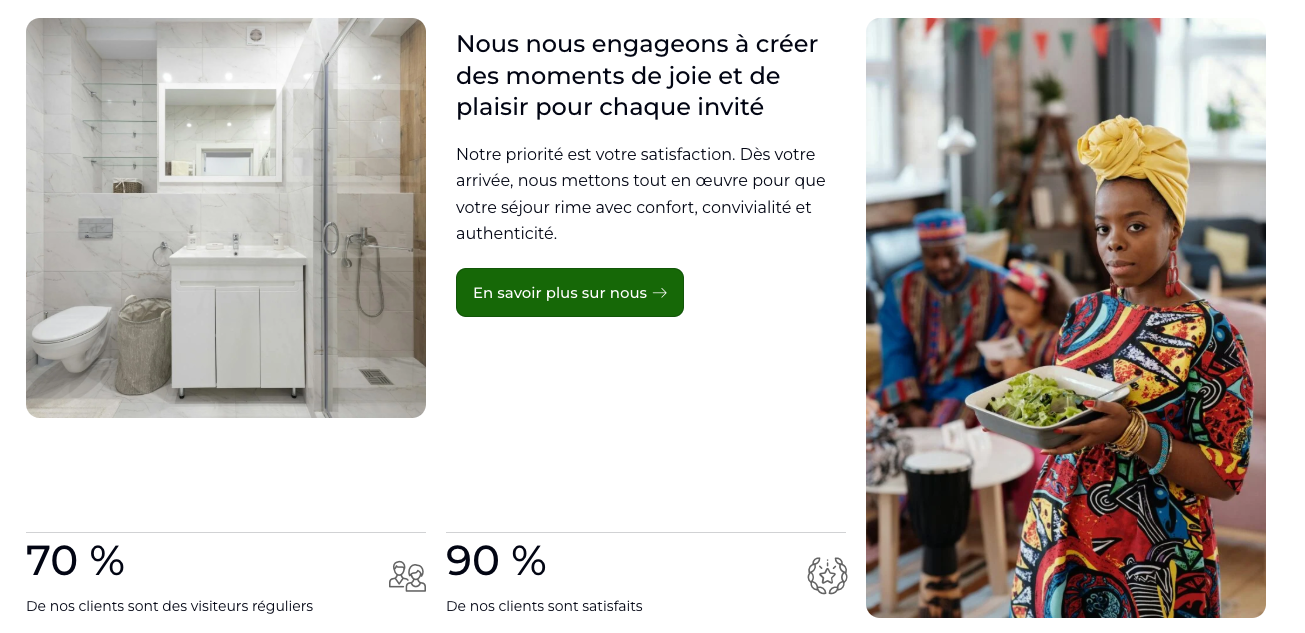Click the regular visitors people icon
Viewport: 1305px width, 633px height.
pos(407,576)
